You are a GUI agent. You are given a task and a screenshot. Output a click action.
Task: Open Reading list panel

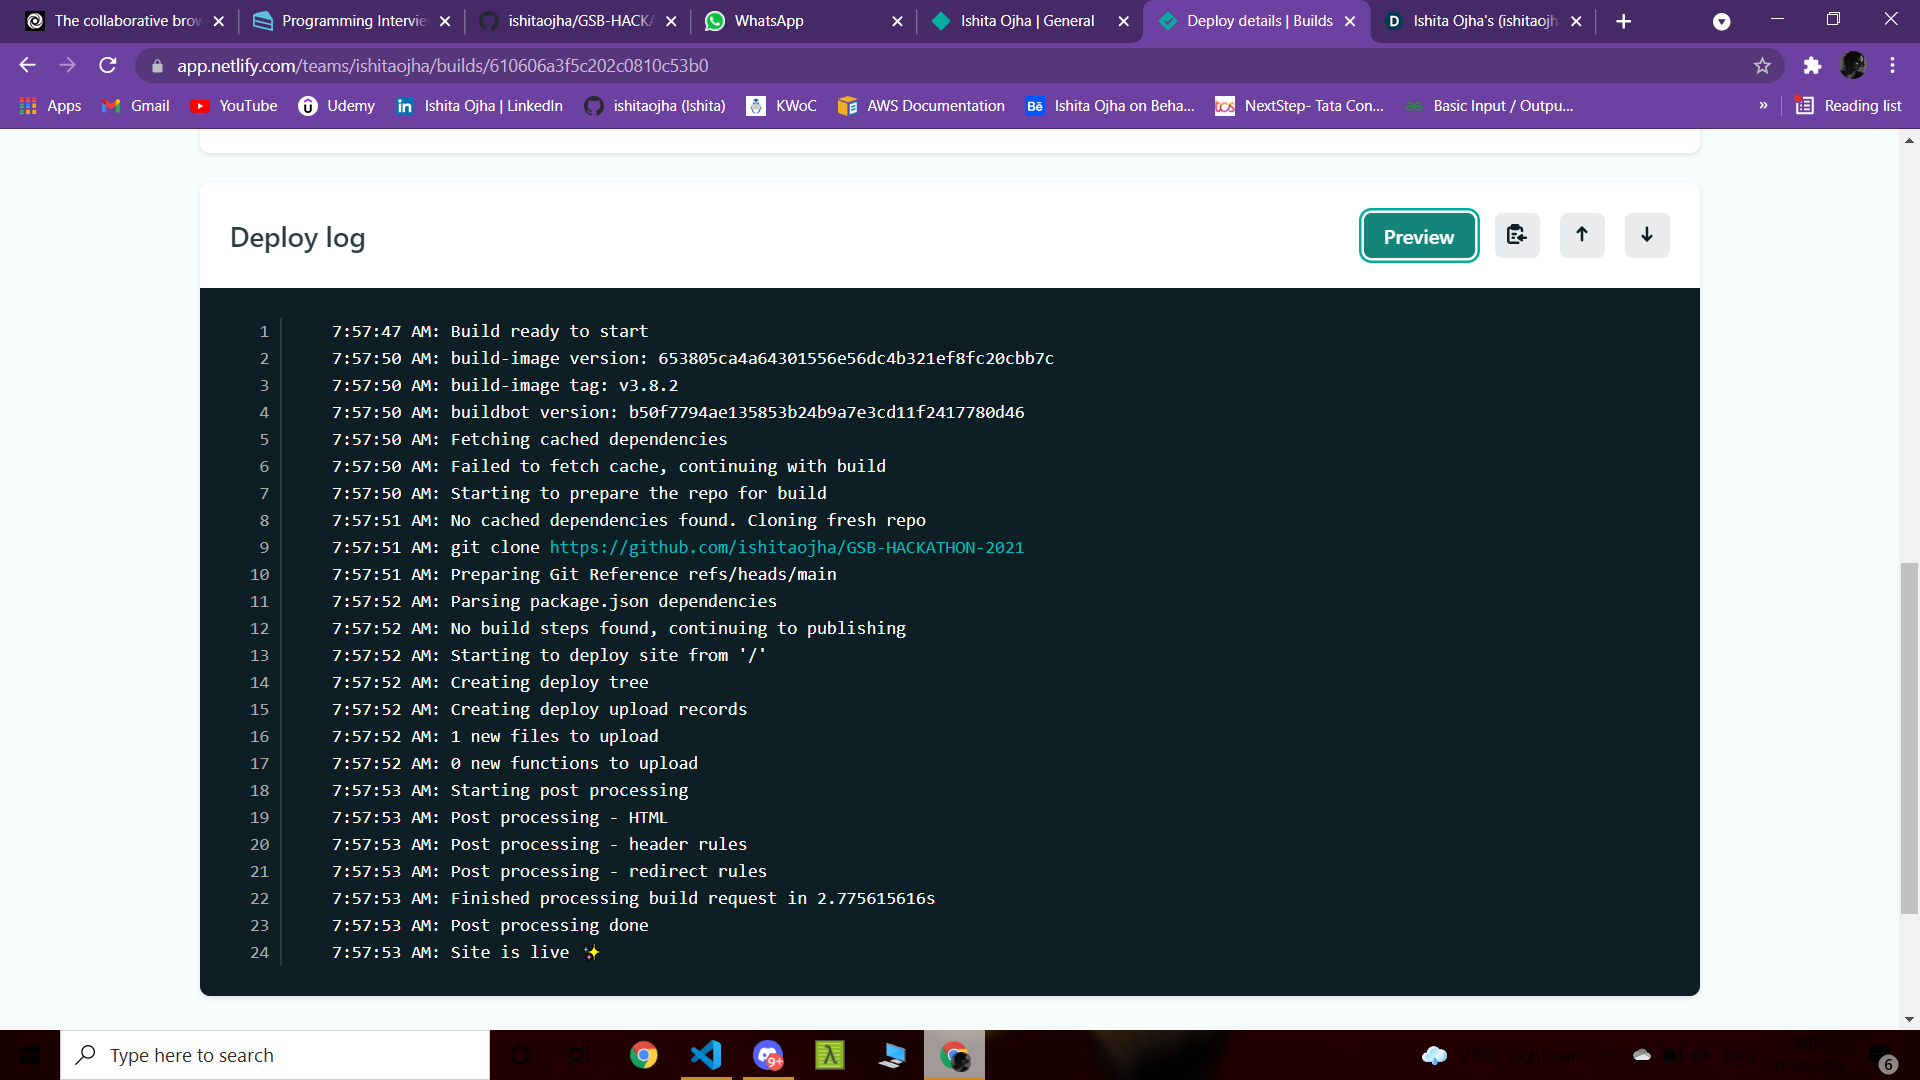click(x=1848, y=106)
